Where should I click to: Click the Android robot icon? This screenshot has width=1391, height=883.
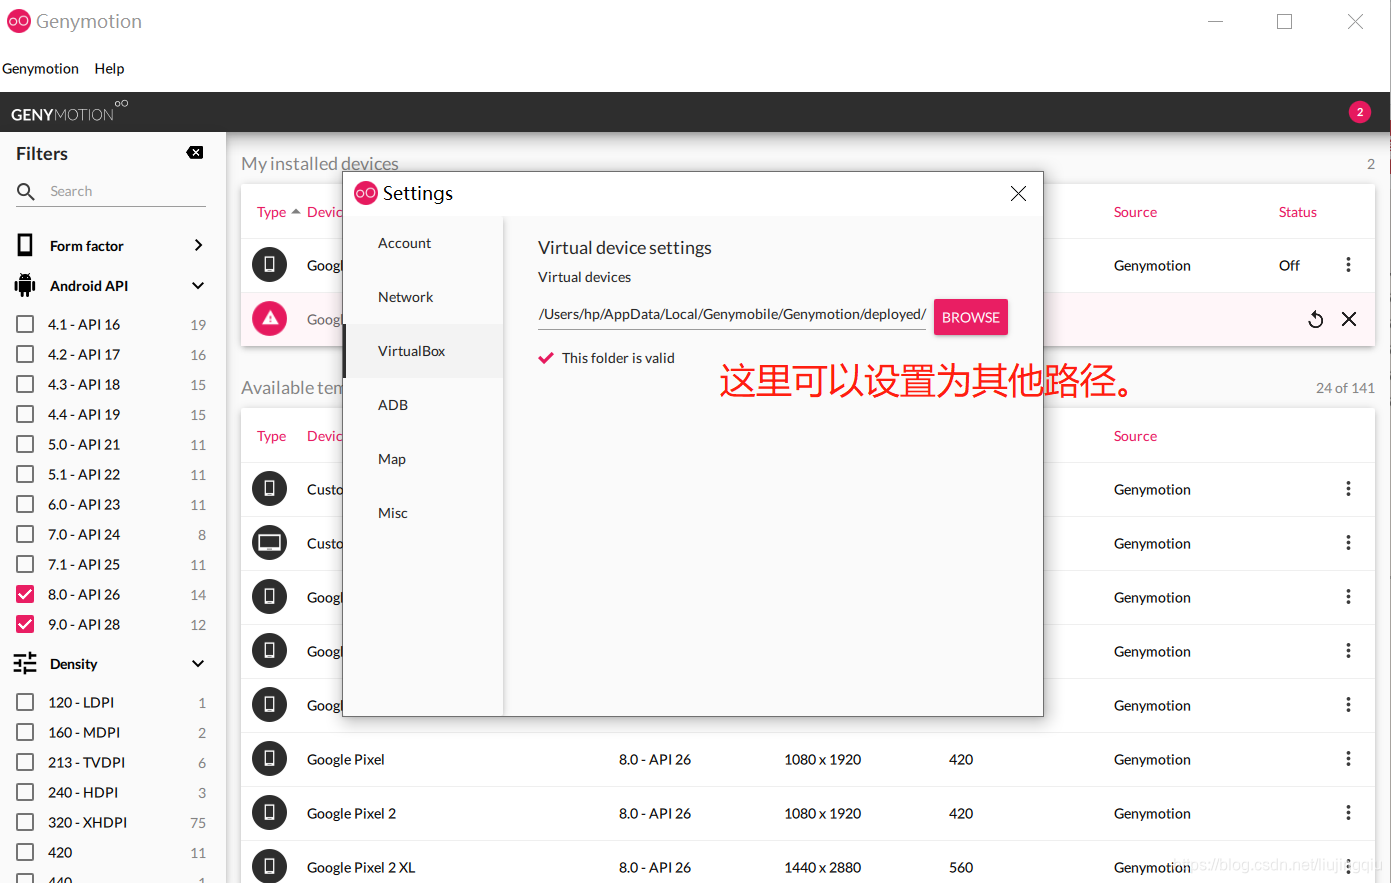point(25,286)
